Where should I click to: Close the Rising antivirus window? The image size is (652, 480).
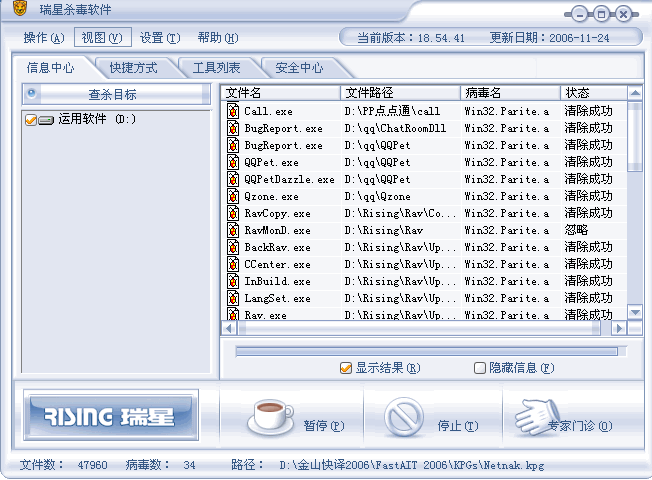point(623,15)
